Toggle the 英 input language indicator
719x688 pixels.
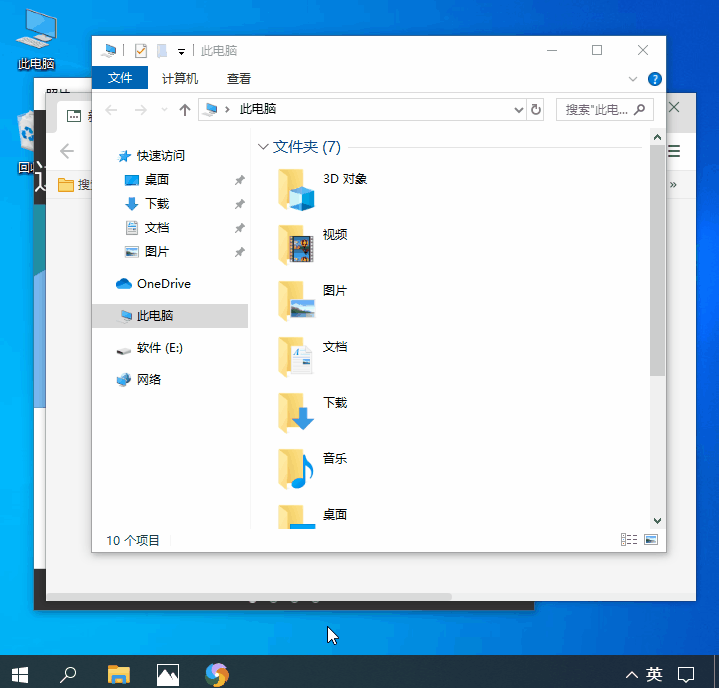(654, 674)
